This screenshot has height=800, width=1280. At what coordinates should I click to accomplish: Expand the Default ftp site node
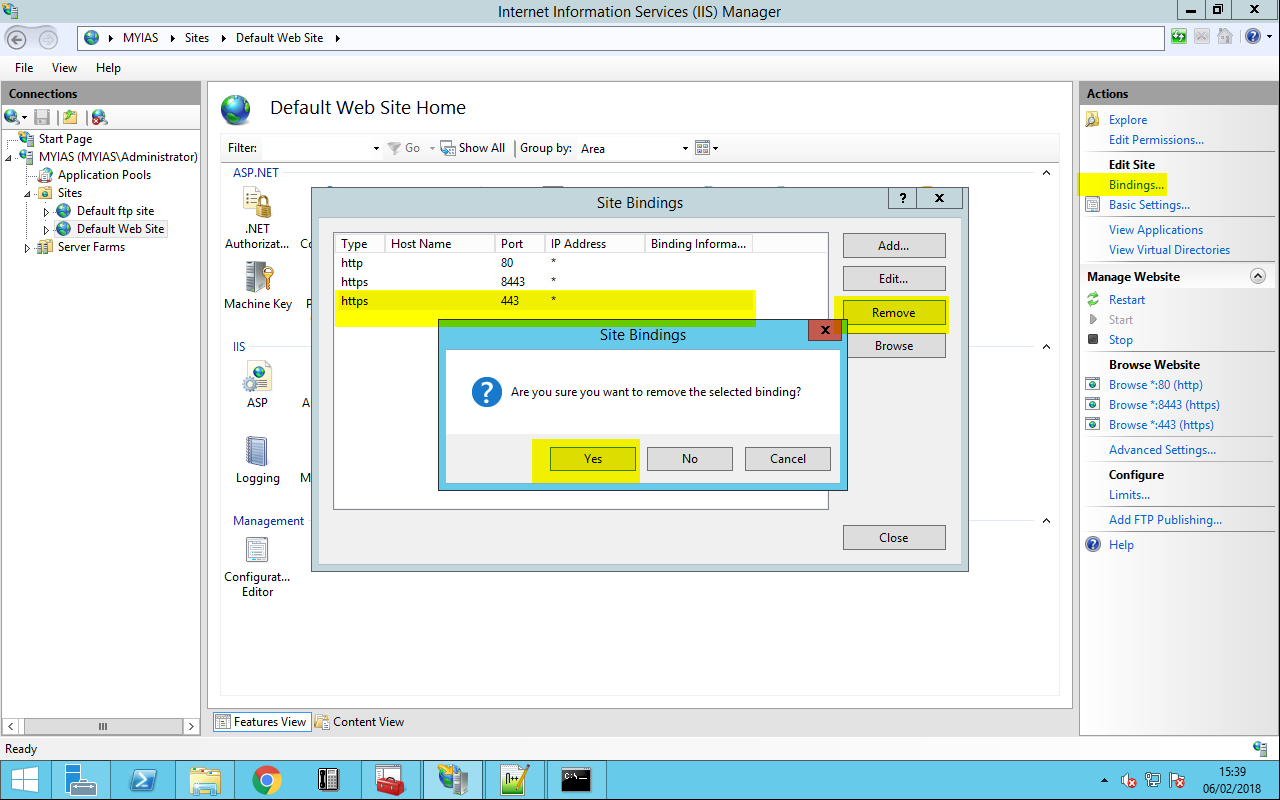pos(46,212)
